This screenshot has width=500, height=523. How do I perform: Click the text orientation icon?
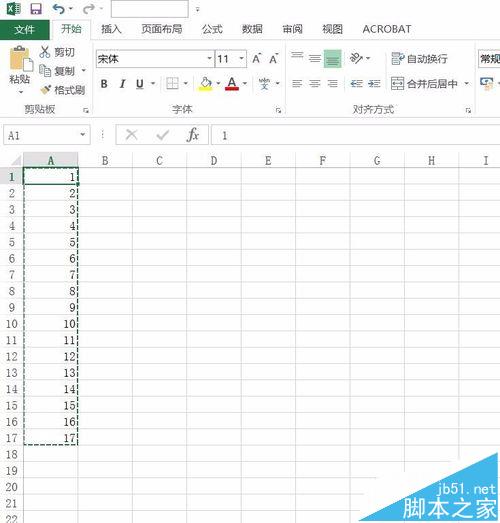coord(356,58)
